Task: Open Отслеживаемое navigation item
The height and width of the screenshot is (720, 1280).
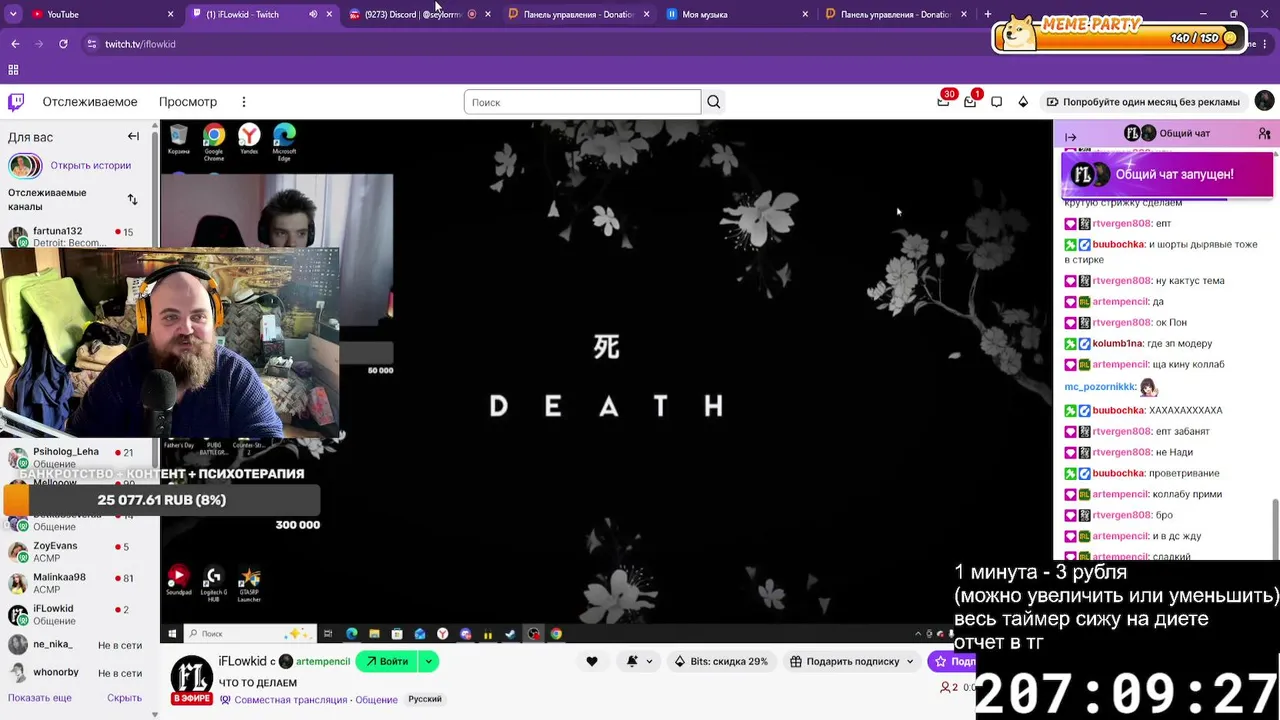Action: click(x=90, y=102)
